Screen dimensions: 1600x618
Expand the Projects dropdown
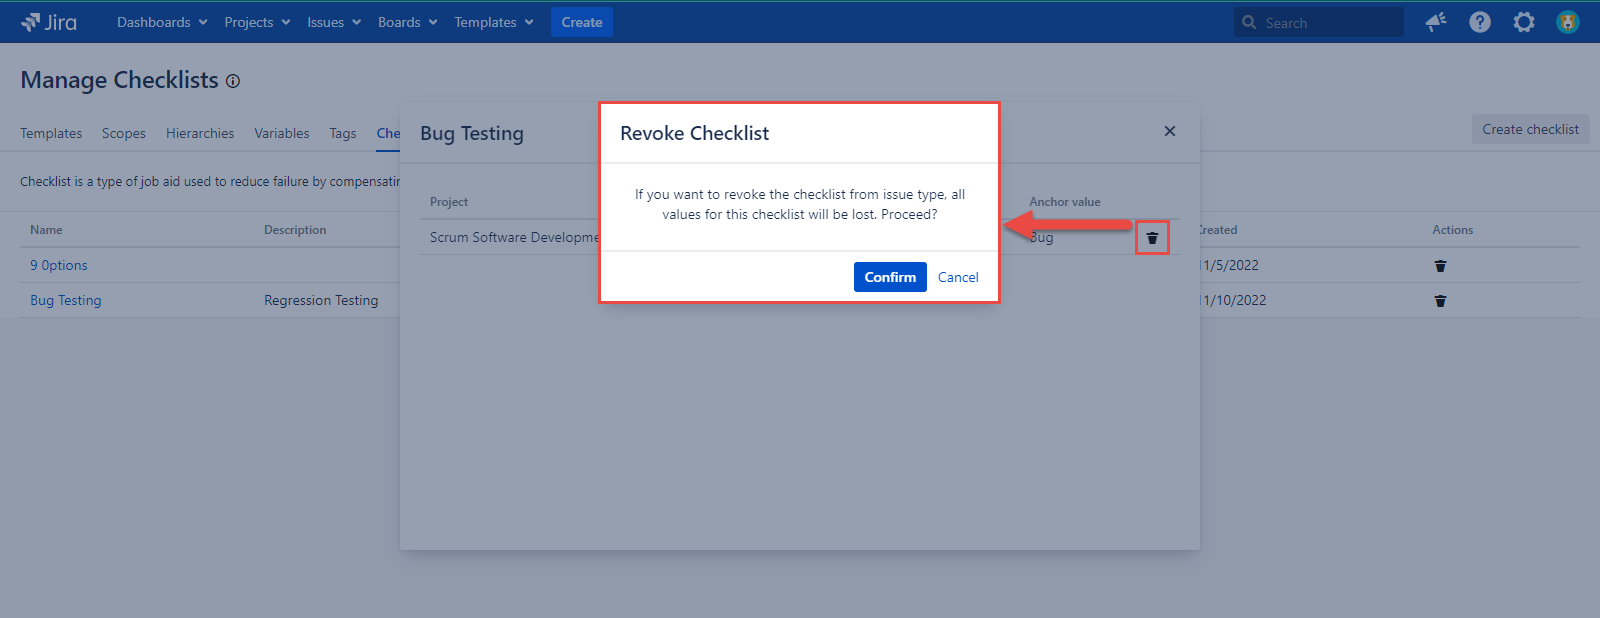click(x=257, y=22)
